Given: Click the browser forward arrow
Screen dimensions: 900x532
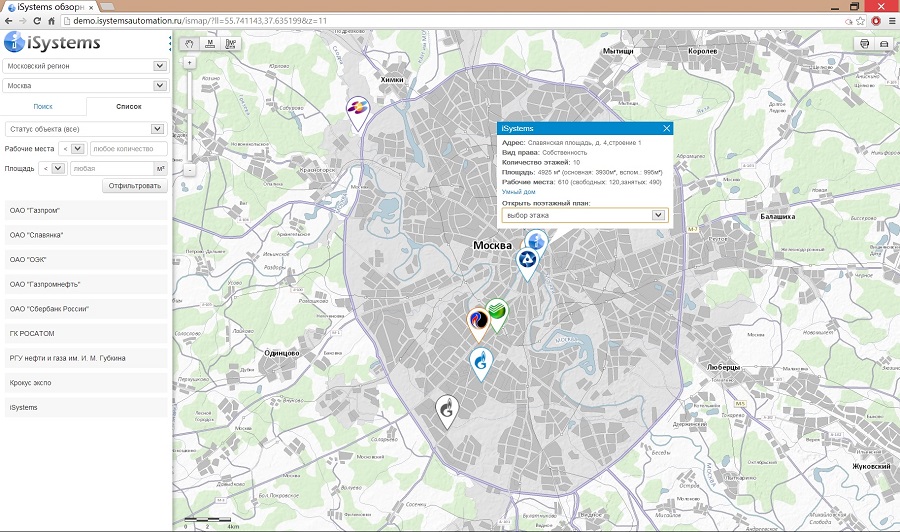Looking at the screenshot, I should pyautogui.click(x=23, y=21).
